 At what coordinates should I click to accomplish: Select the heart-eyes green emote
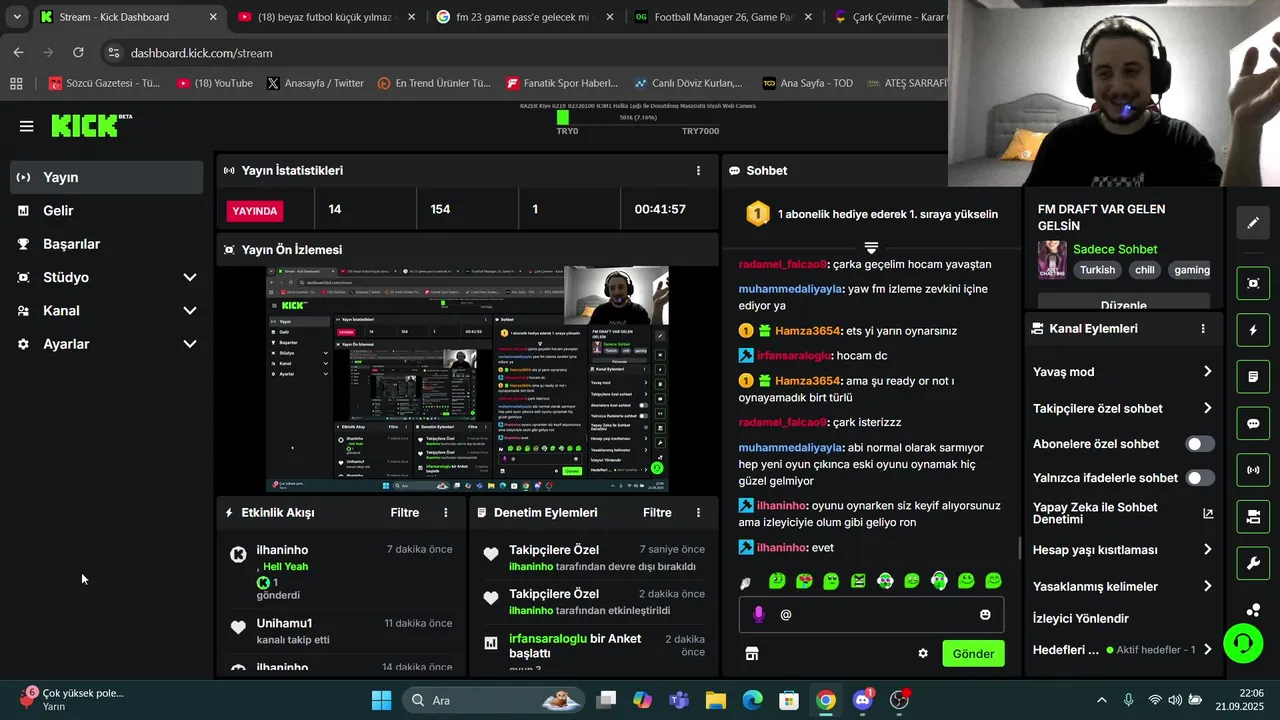coord(804,581)
